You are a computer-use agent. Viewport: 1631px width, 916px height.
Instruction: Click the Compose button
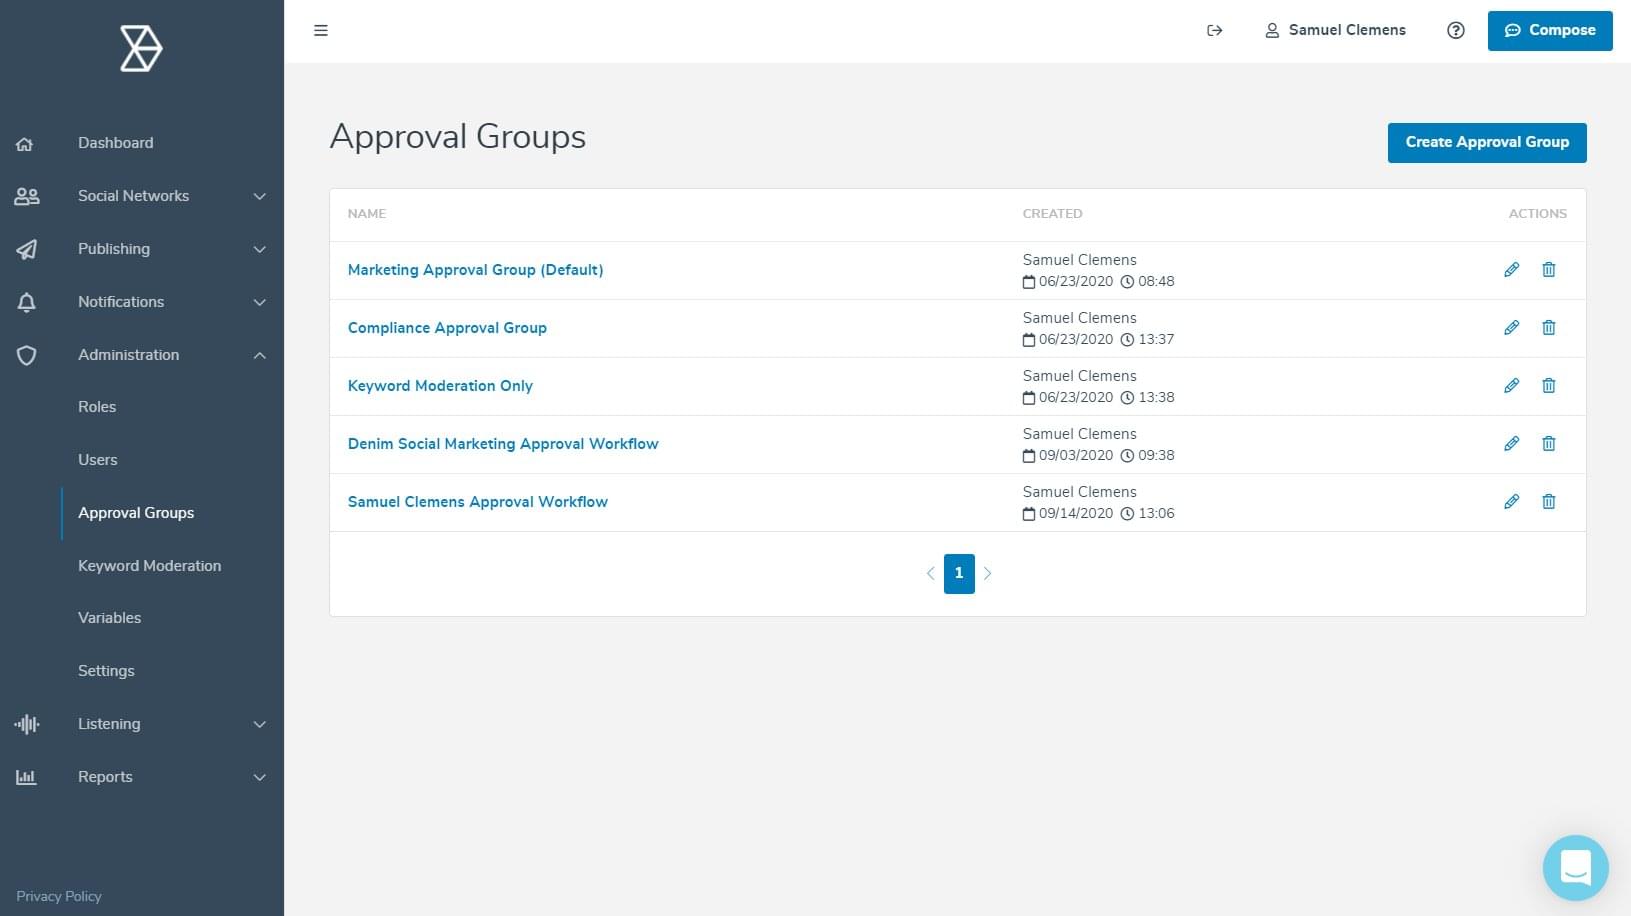point(1550,30)
